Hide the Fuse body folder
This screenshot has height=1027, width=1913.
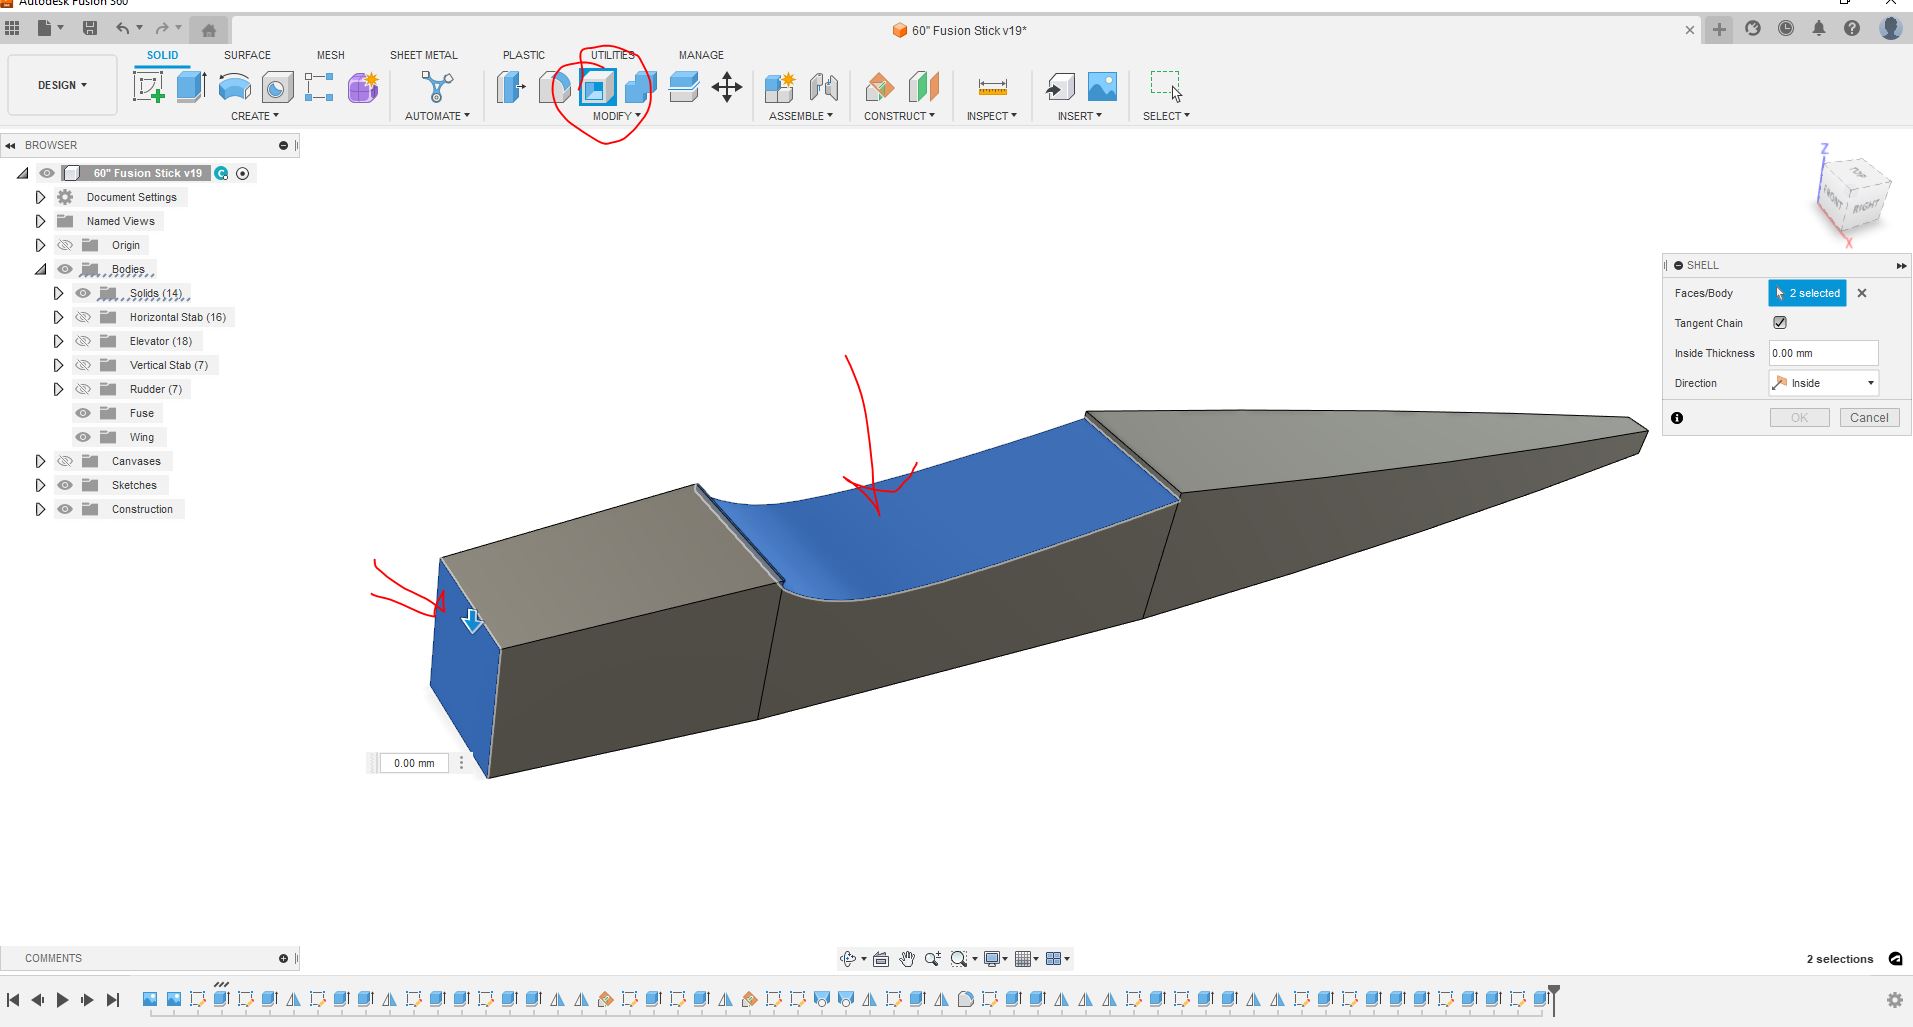point(83,413)
